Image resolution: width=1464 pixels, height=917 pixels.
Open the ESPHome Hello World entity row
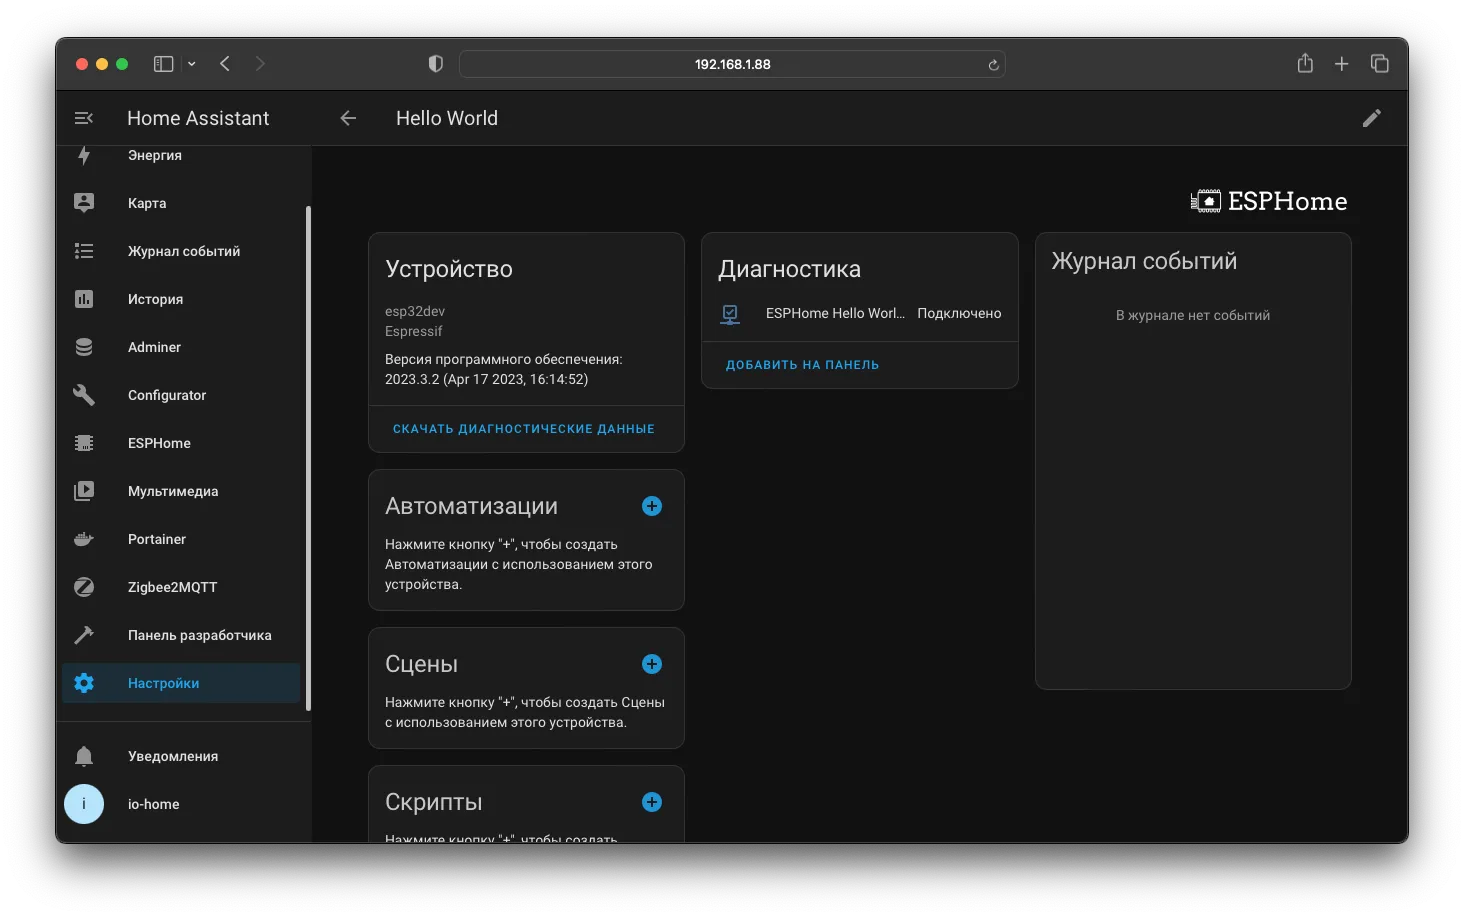point(860,314)
